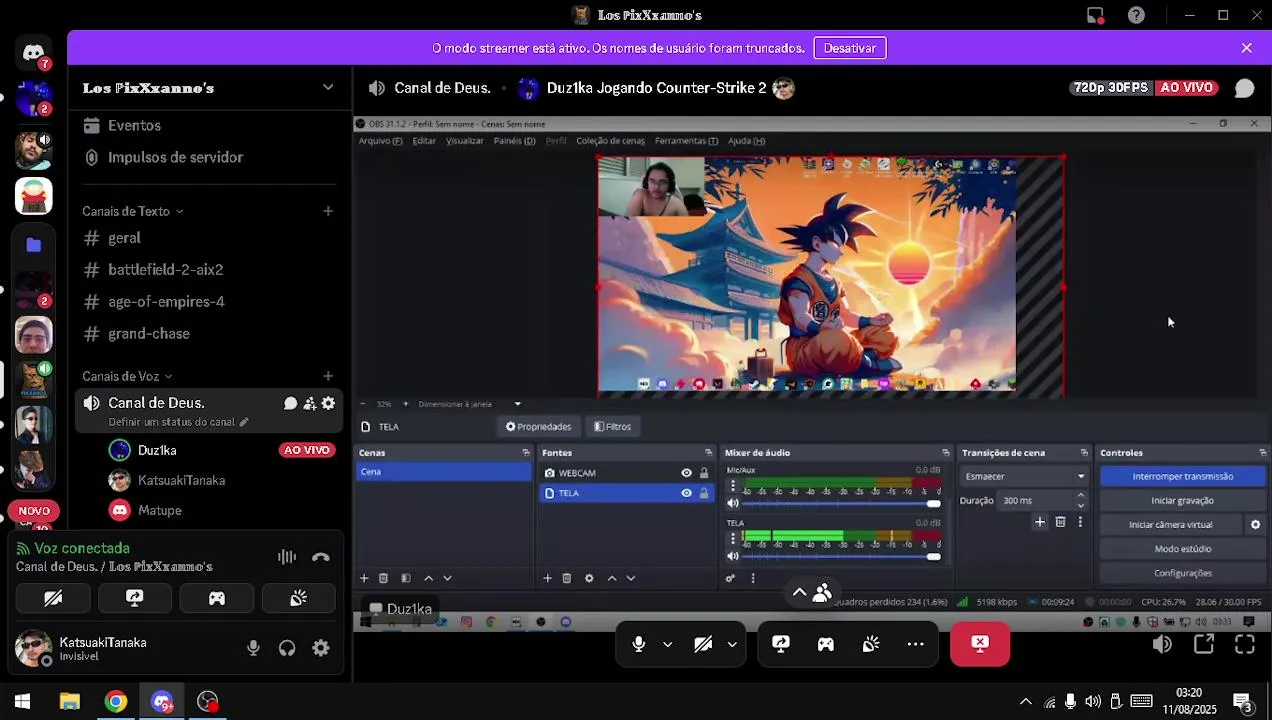Image resolution: width=1272 pixels, height=720 pixels.
Task: Open Discord user settings gear
Action: (x=321, y=648)
